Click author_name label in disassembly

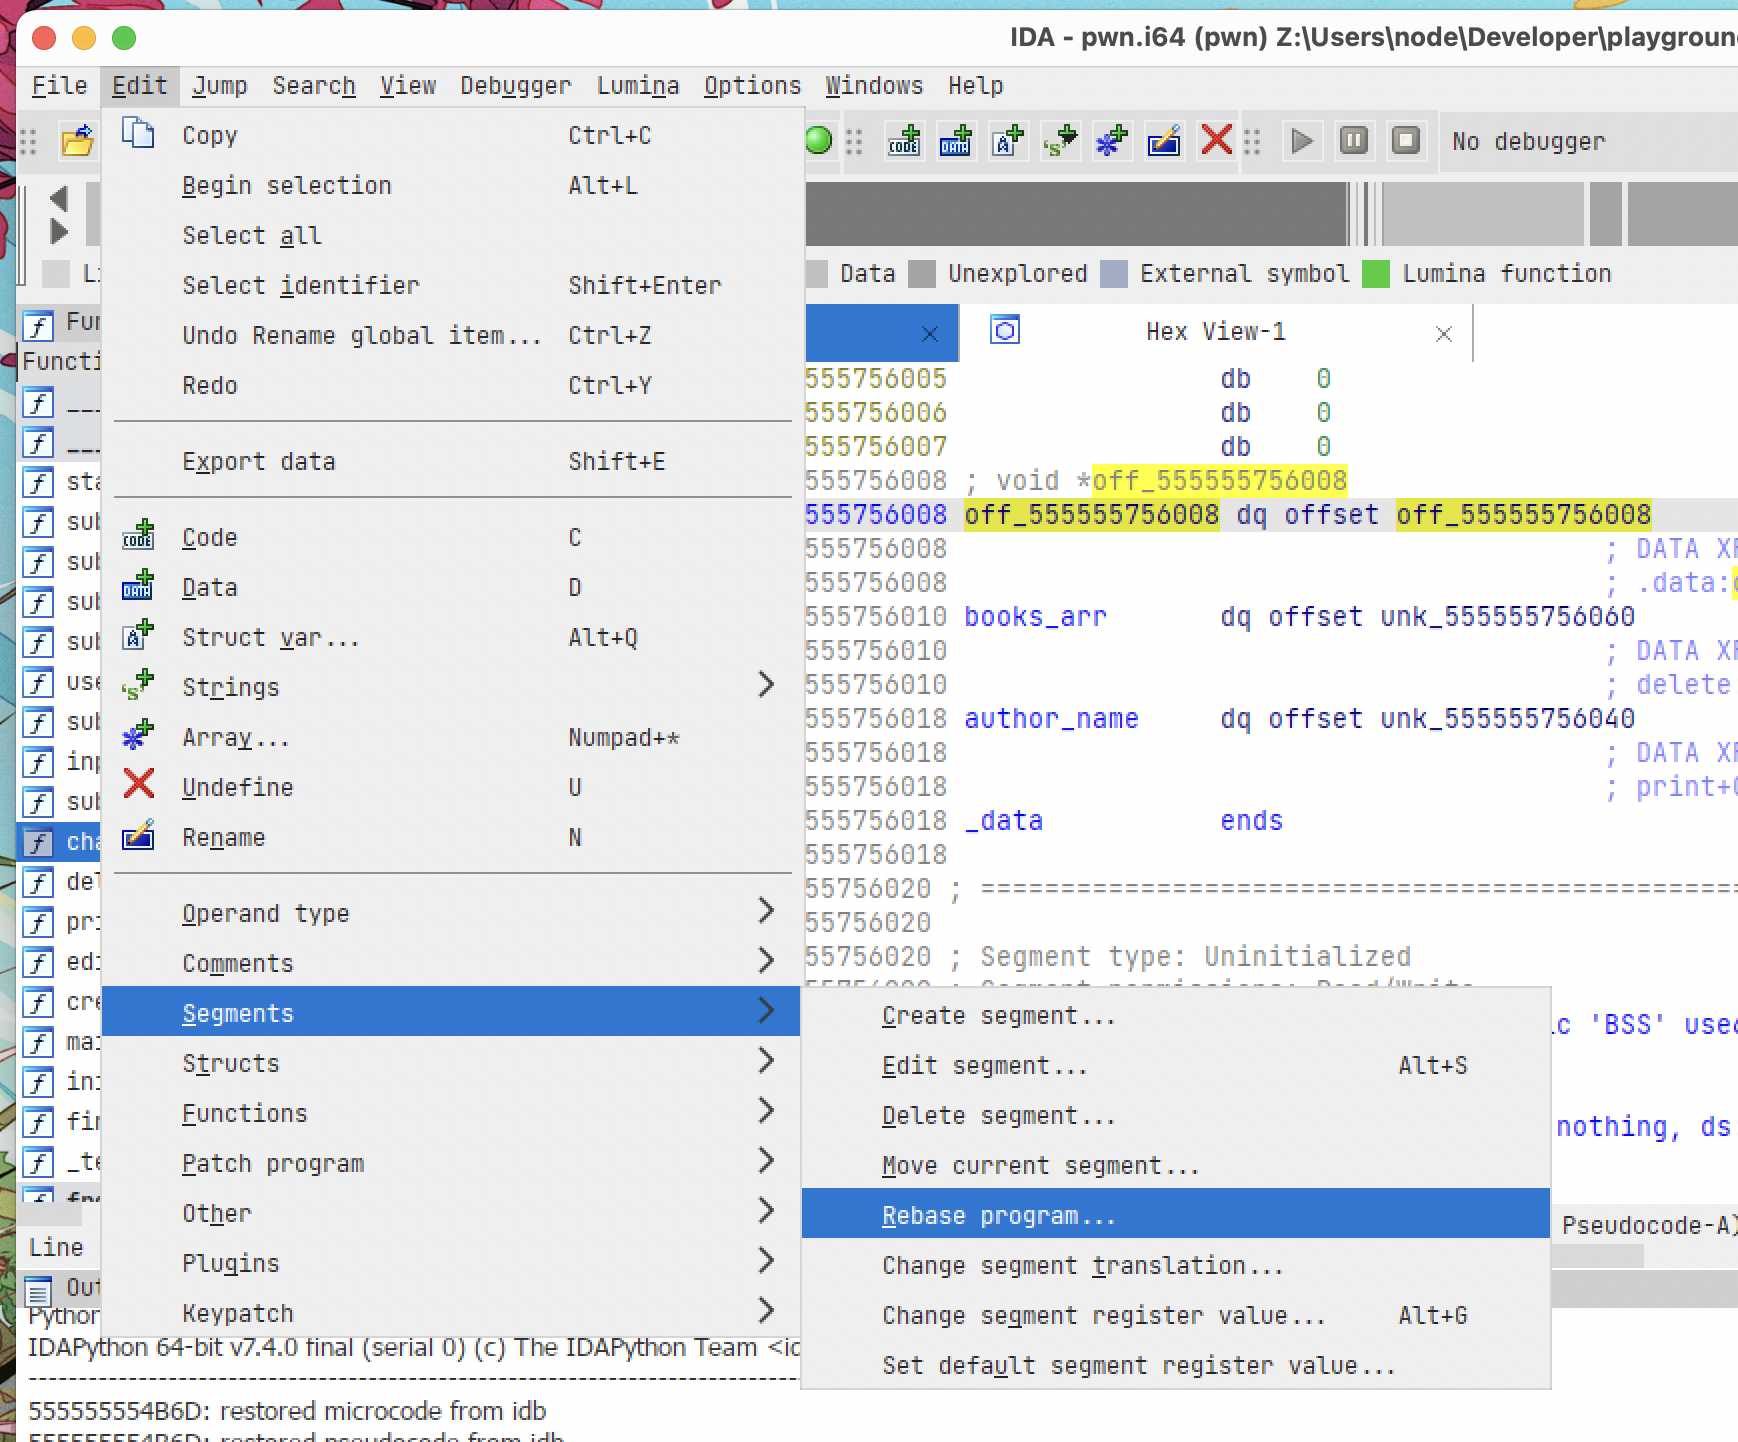pyautogui.click(x=1051, y=718)
